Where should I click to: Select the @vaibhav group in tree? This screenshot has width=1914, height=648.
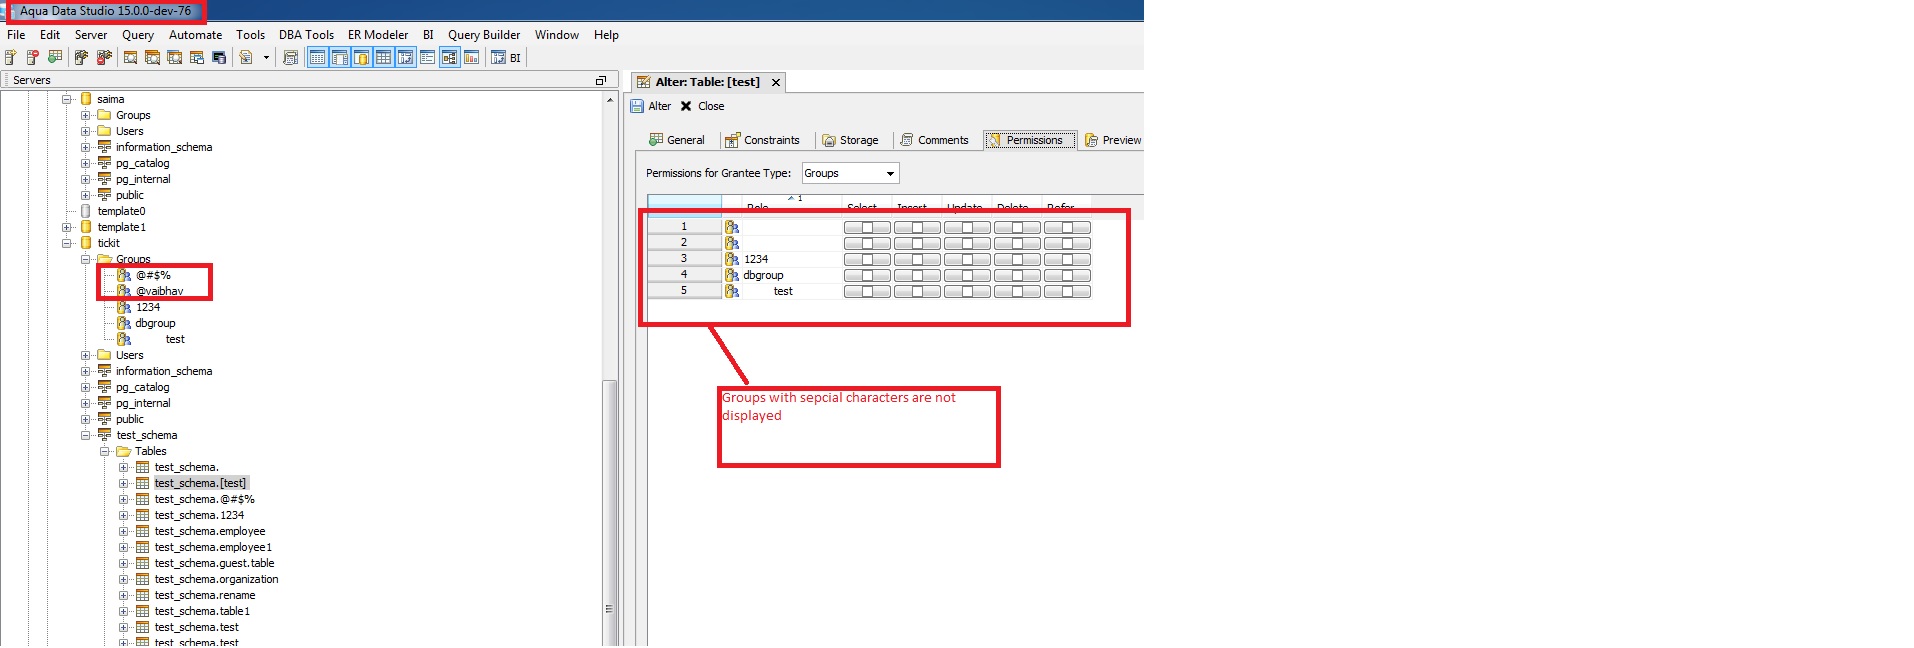point(159,291)
